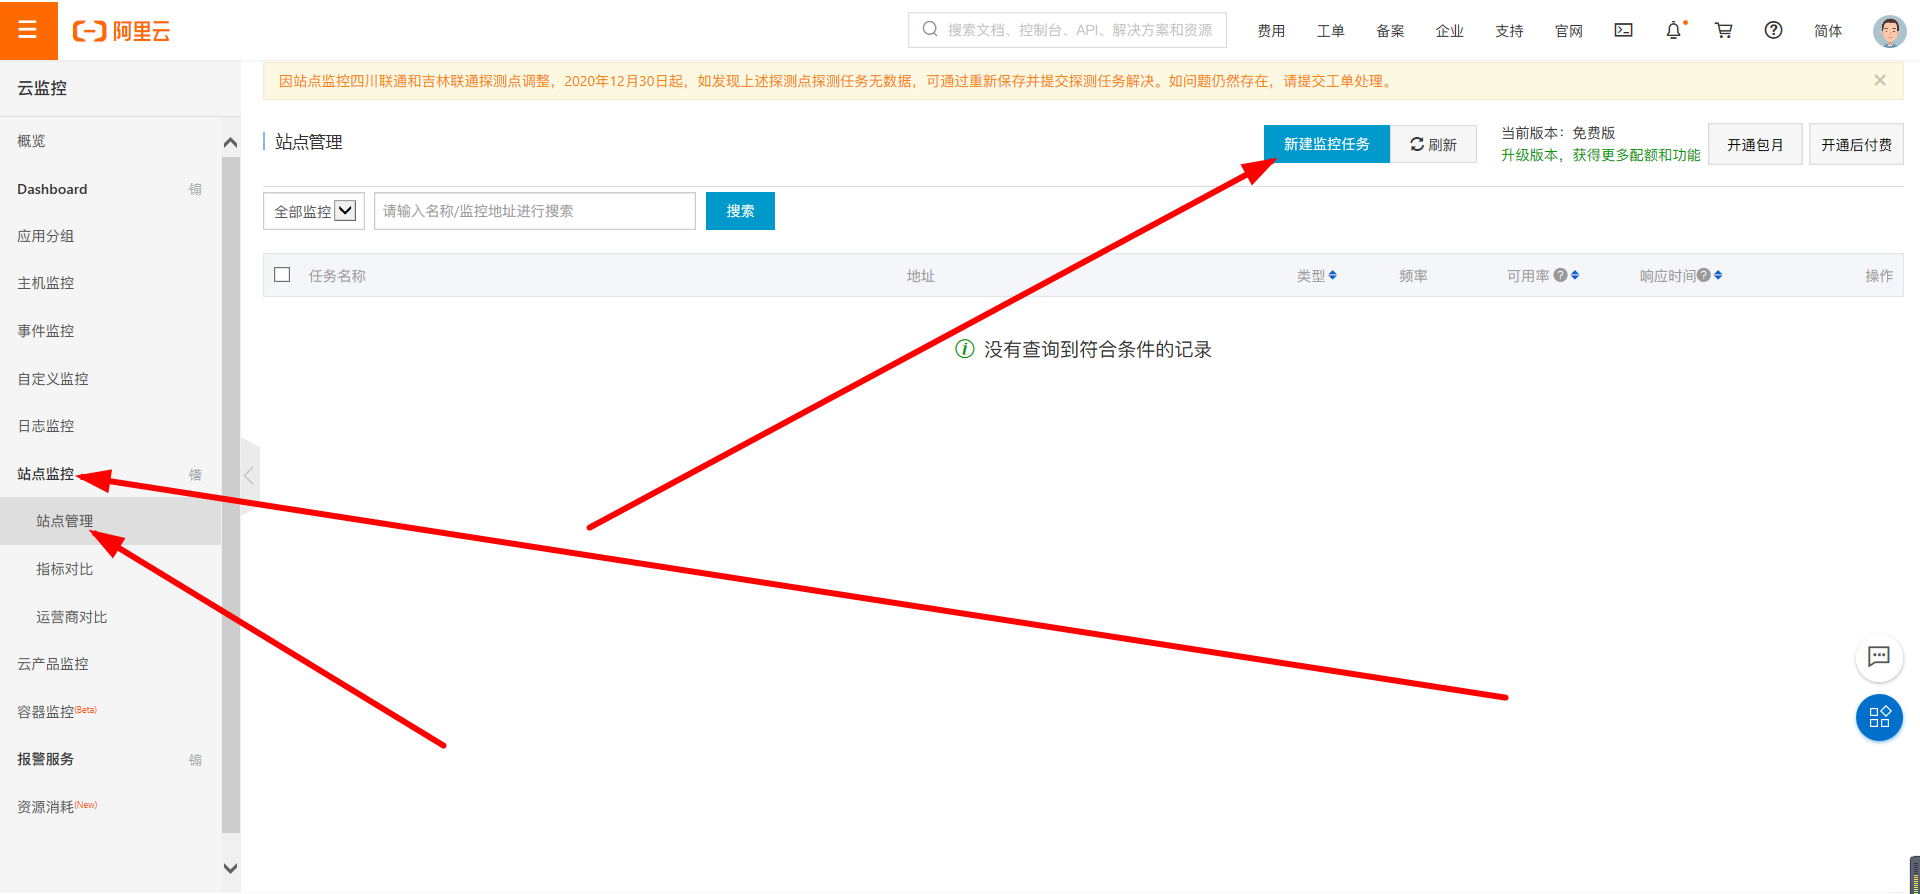Open the notification bell

(x=1673, y=31)
